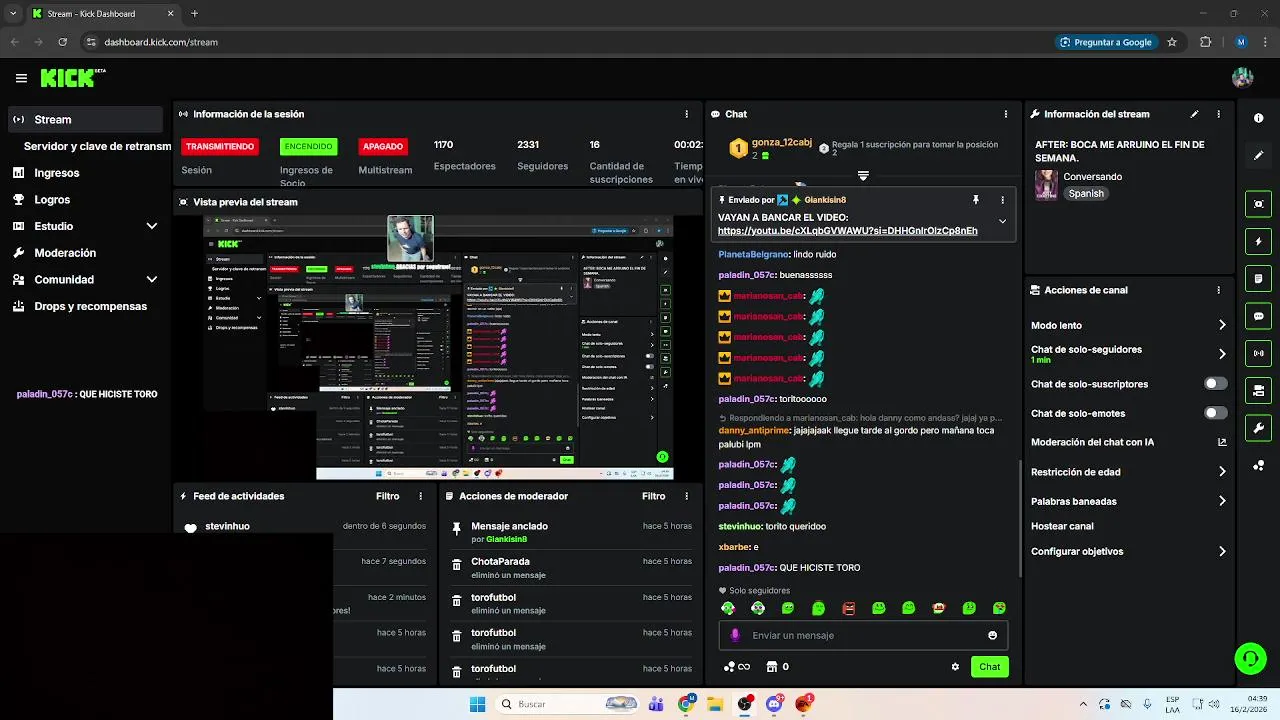Open the green headset support button
1280x720 pixels.
1250,658
